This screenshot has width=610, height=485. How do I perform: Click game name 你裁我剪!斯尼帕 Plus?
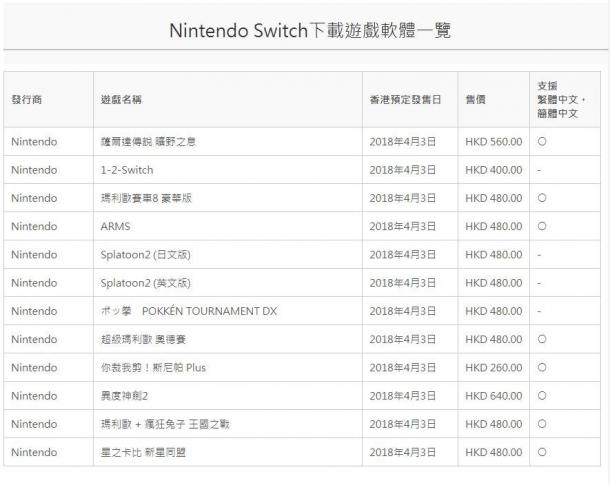pyautogui.click(x=153, y=368)
